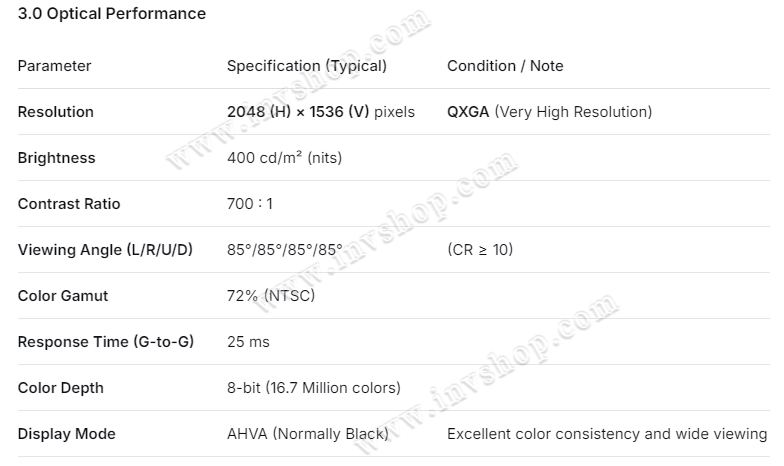Click the "Resolution" row label
This screenshot has width=784, height=466.
tap(56, 112)
